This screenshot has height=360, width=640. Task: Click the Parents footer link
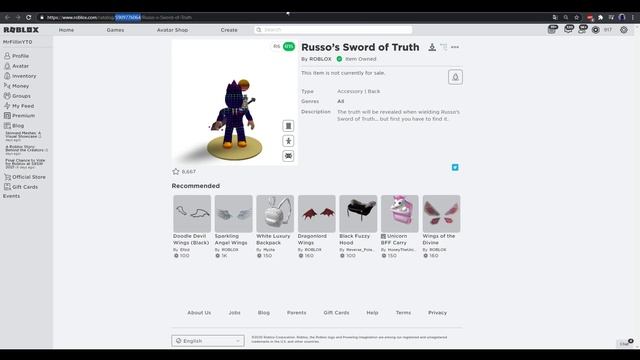(x=296, y=313)
